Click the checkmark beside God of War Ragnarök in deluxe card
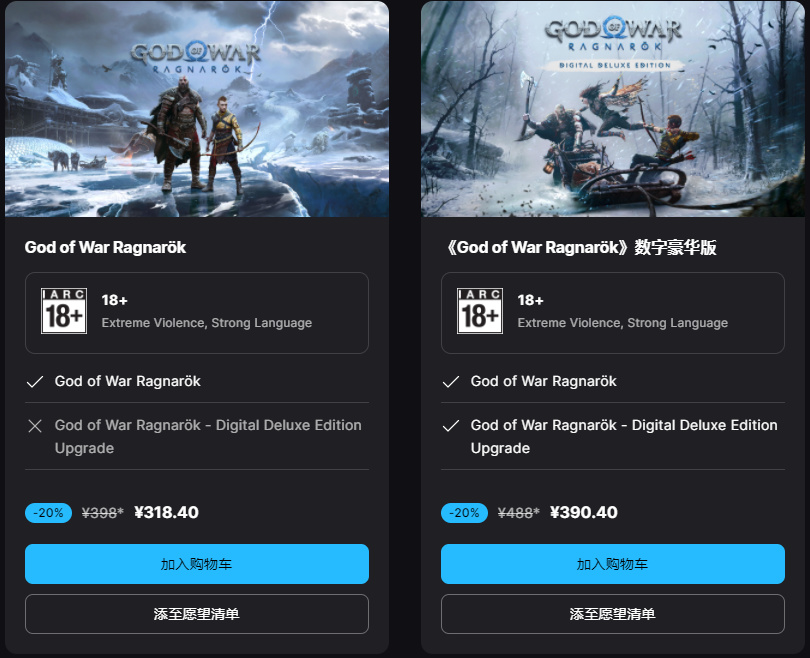The image size is (810, 658). pyautogui.click(x=451, y=382)
